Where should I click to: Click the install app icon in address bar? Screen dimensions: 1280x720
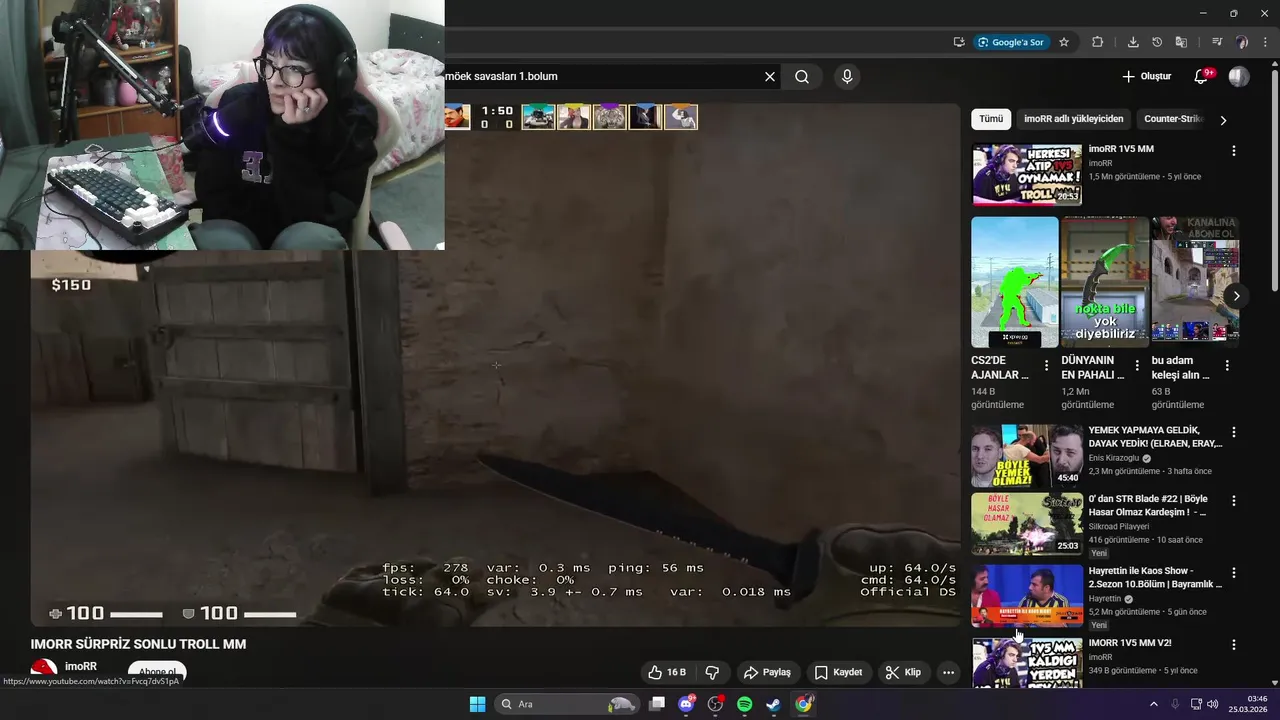point(959,42)
